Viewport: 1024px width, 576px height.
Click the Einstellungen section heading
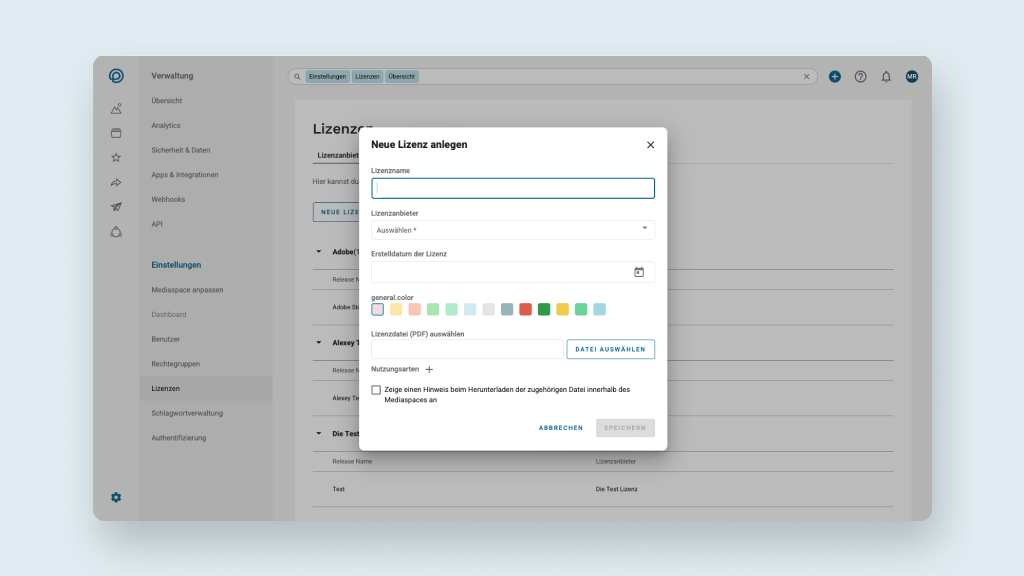click(x=176, y=265)
